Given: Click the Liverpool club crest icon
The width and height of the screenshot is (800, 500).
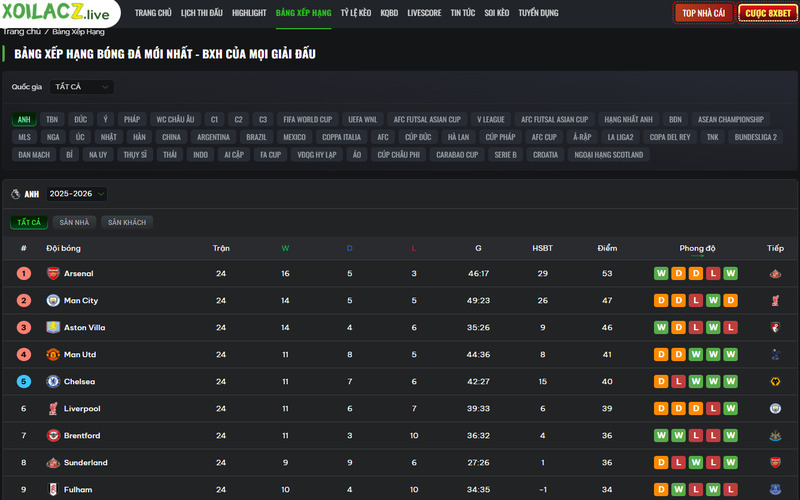Looking at the screenshot, I should 53,408.
